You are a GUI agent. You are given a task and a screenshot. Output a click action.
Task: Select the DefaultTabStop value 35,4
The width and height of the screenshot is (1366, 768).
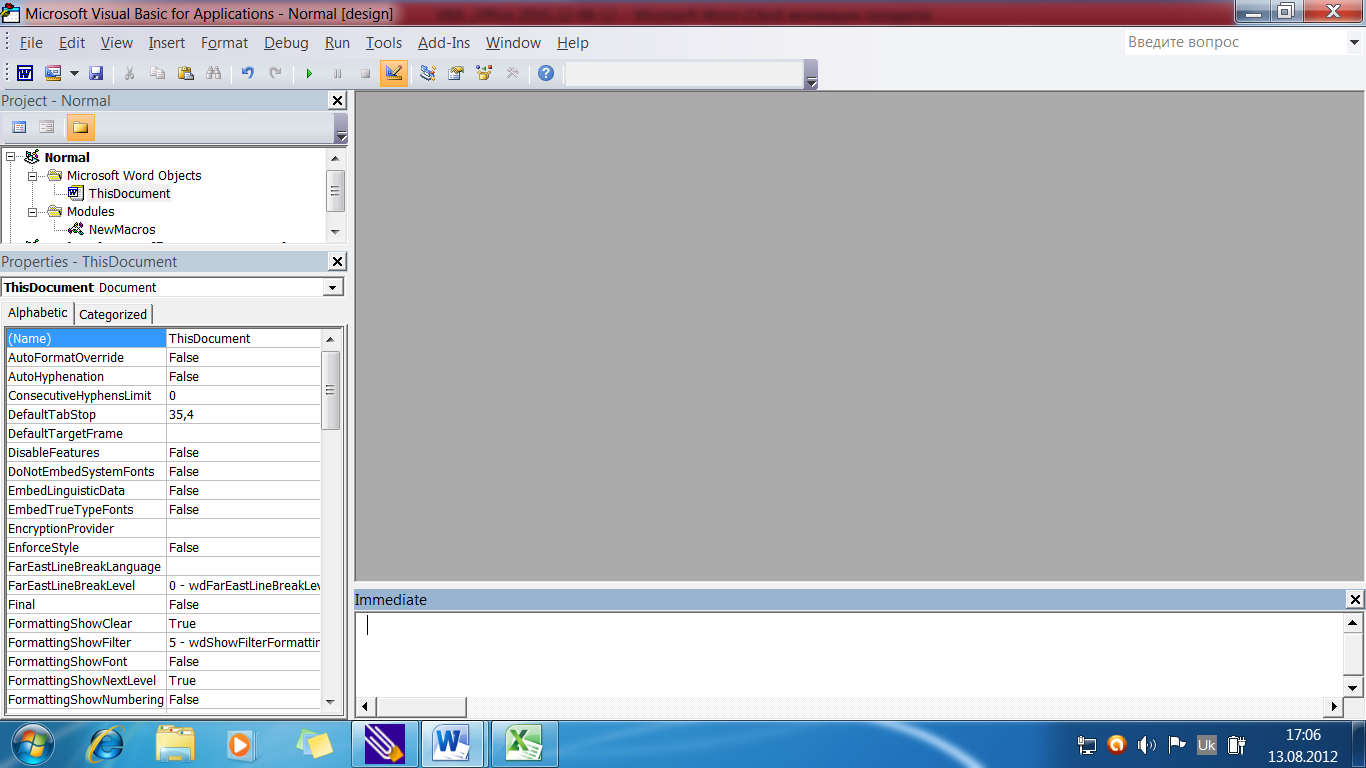(x=243, y=414)
